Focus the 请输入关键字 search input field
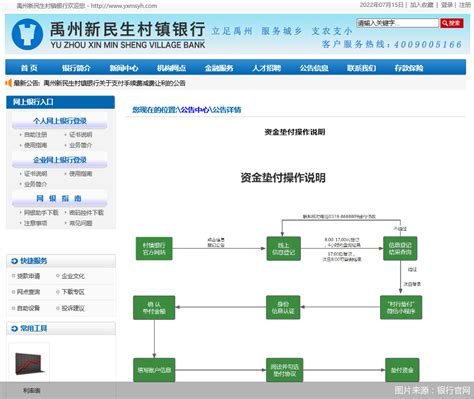Screen dimensions: 474x399 point(397,23)
